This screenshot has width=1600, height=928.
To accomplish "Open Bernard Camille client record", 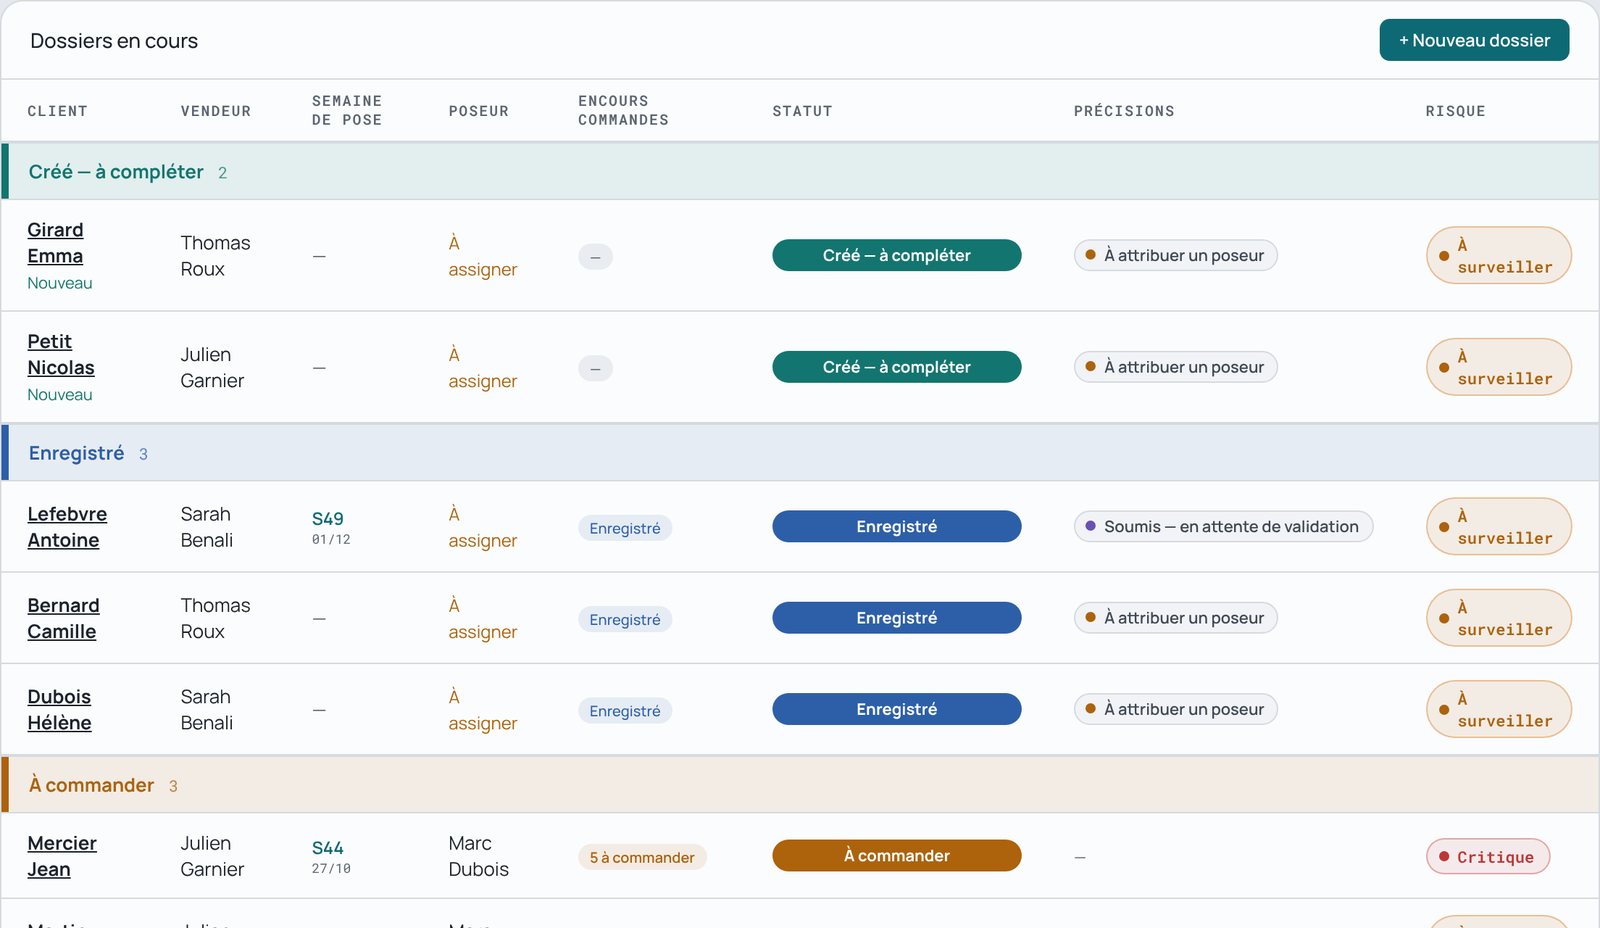I will [x=63, y=618].
